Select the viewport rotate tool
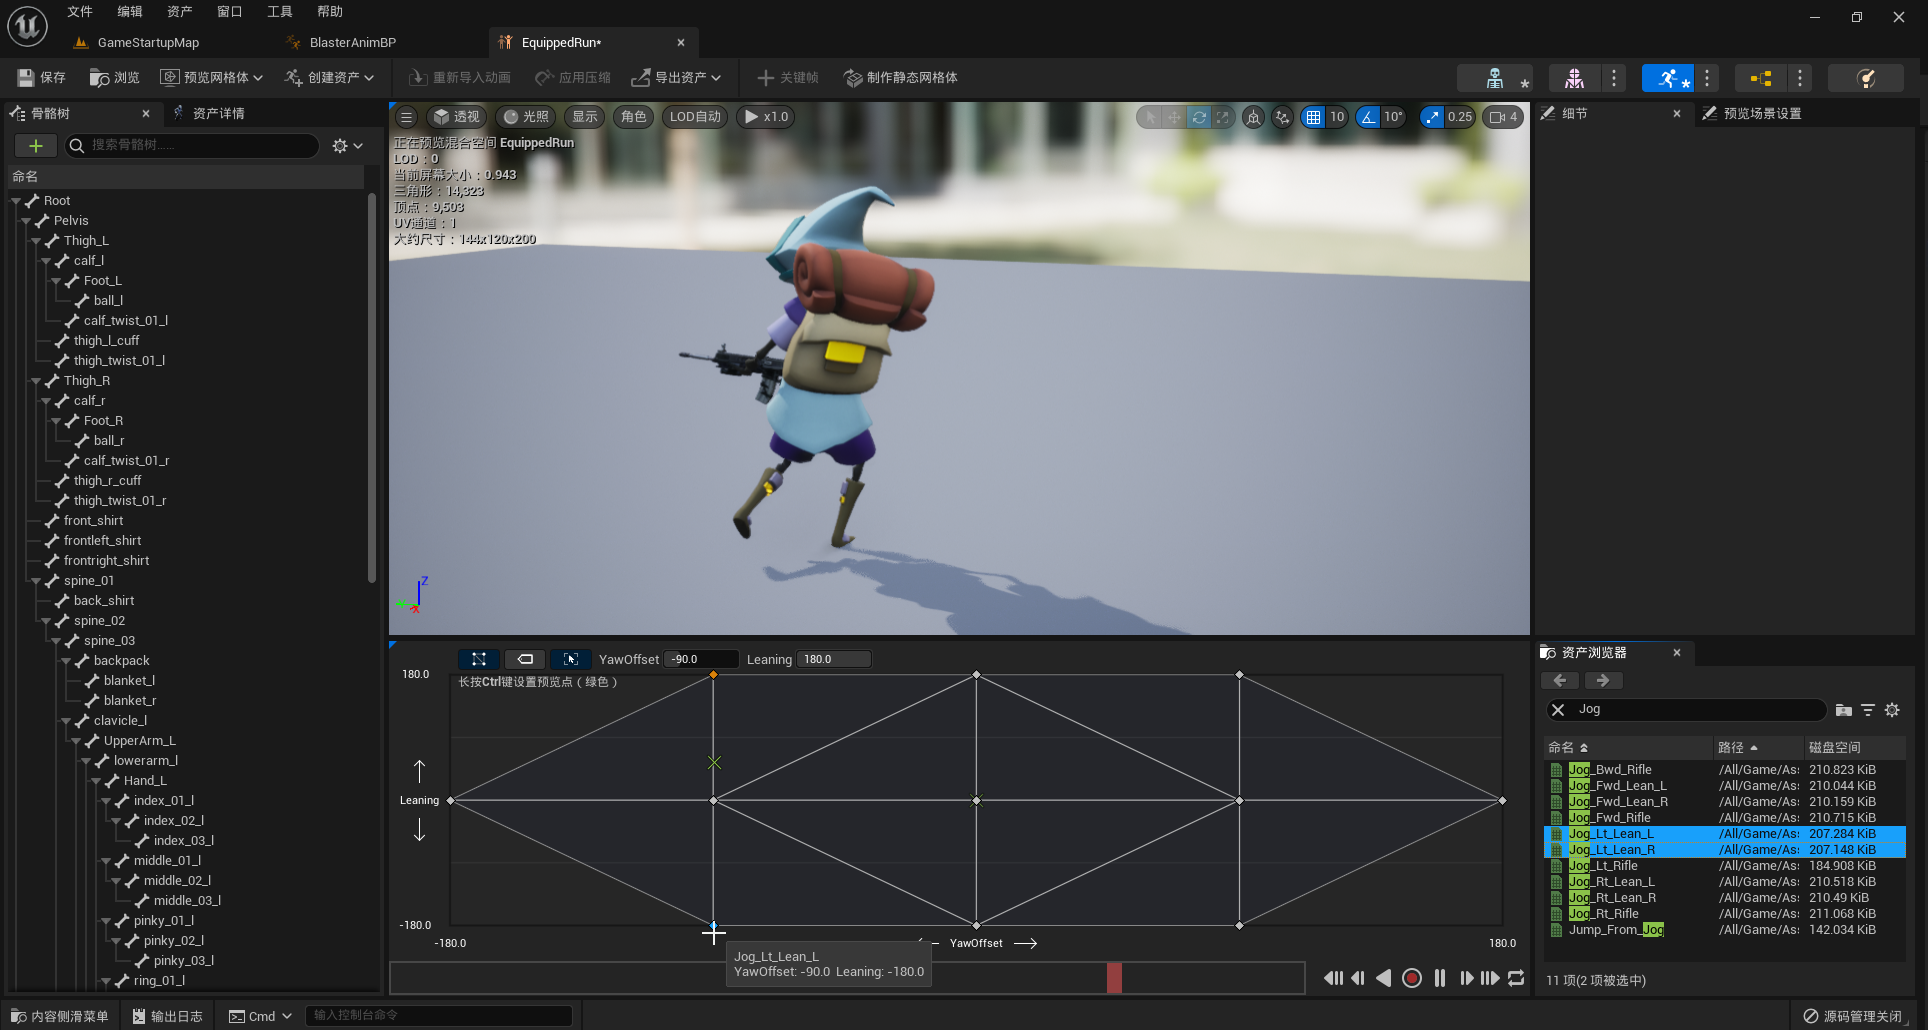The height and width of the screenshot is (1030, 1928). pyautogui.click(x=1199, y=117)
